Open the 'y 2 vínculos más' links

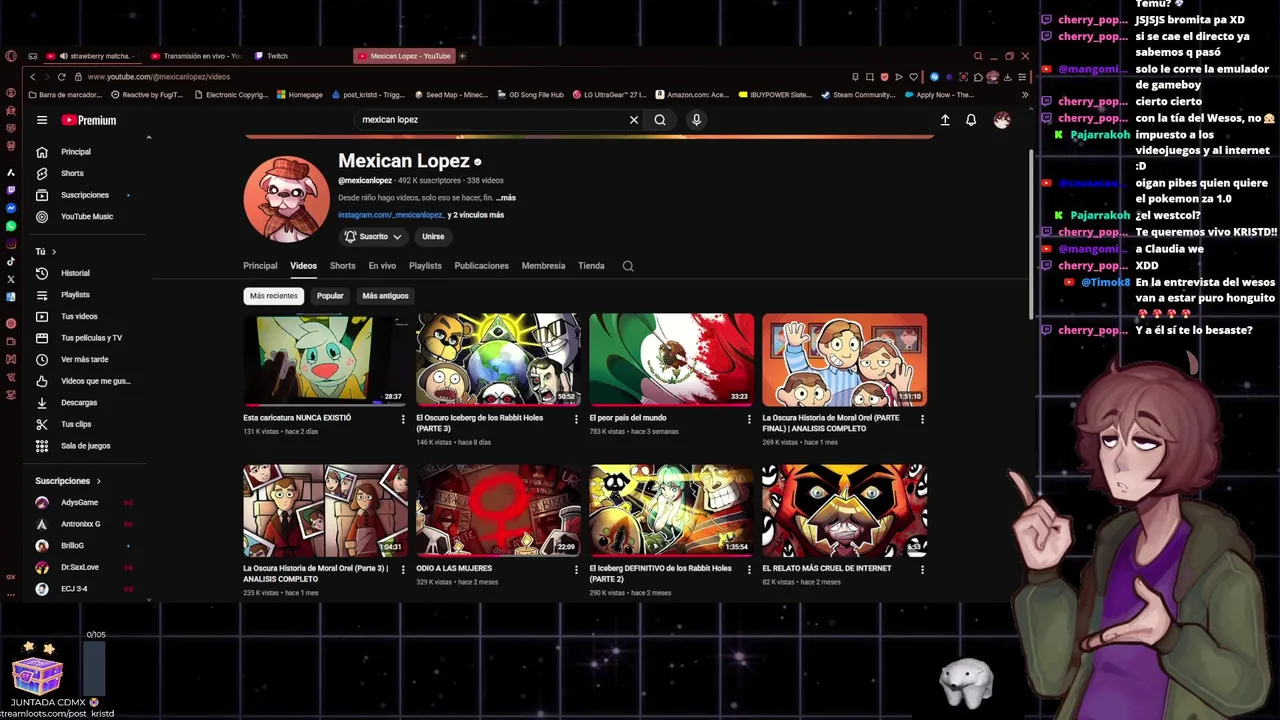point(476,215)
